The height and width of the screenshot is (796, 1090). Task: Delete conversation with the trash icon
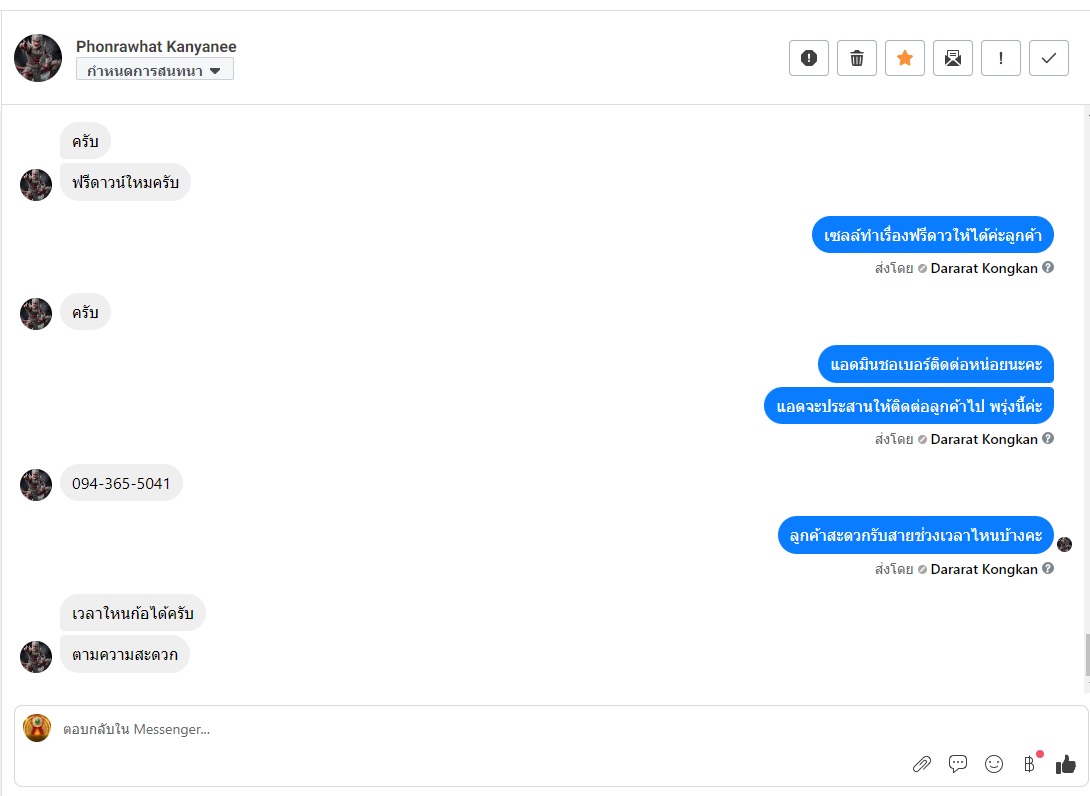click(857, 58)
